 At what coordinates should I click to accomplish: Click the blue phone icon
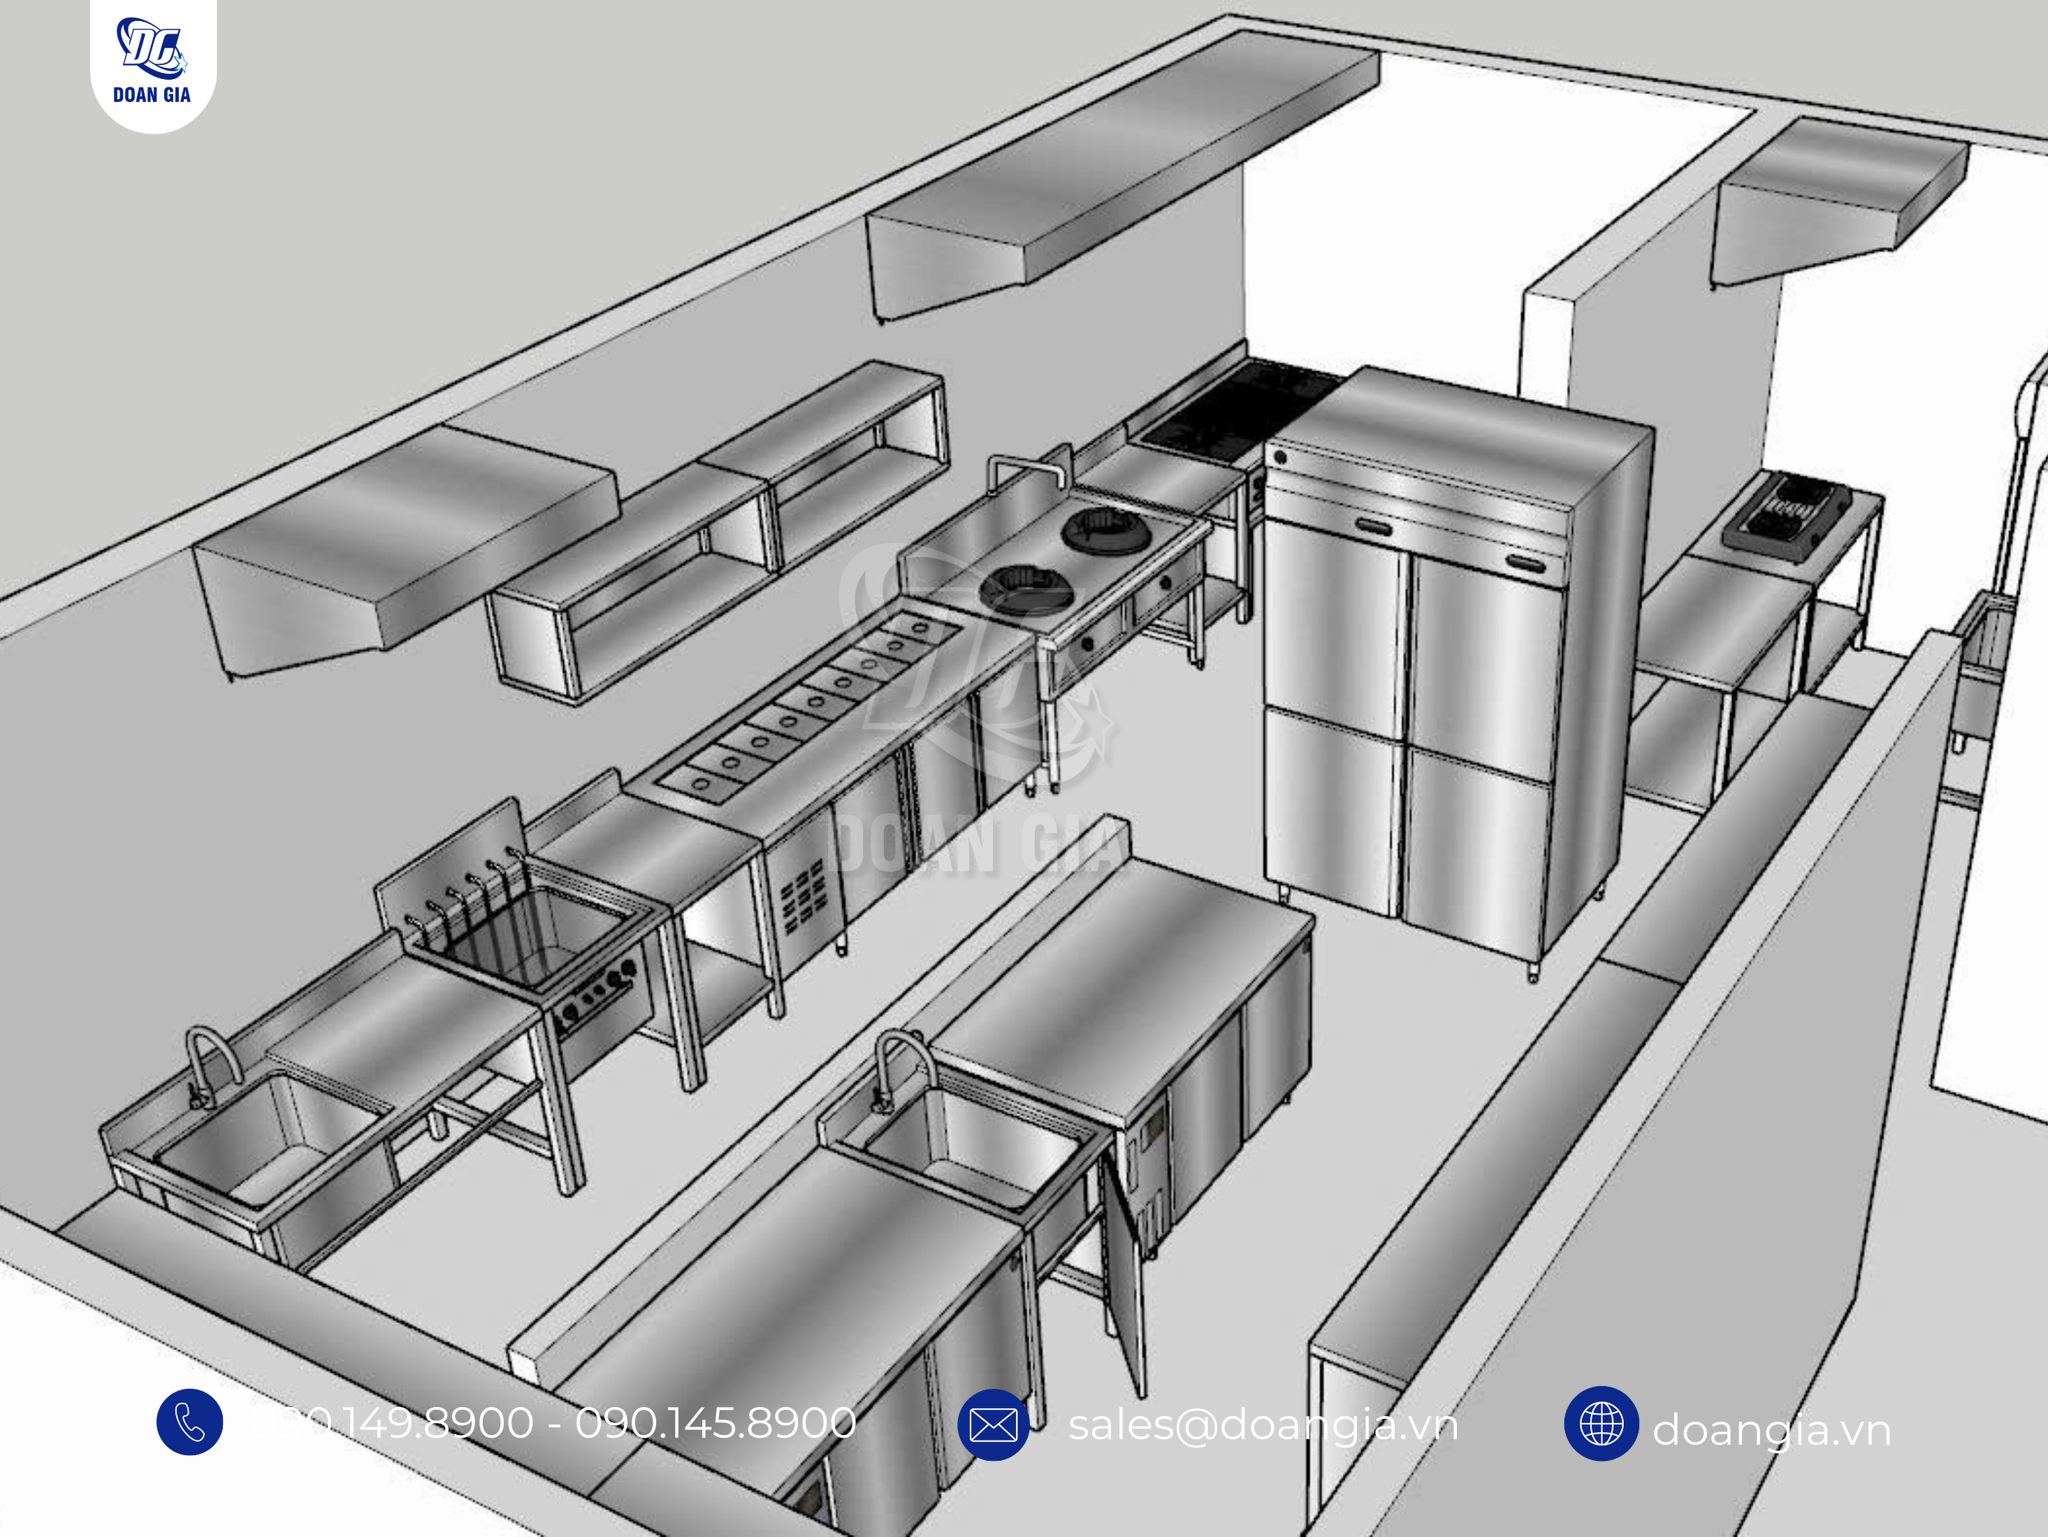point(189,1421)
